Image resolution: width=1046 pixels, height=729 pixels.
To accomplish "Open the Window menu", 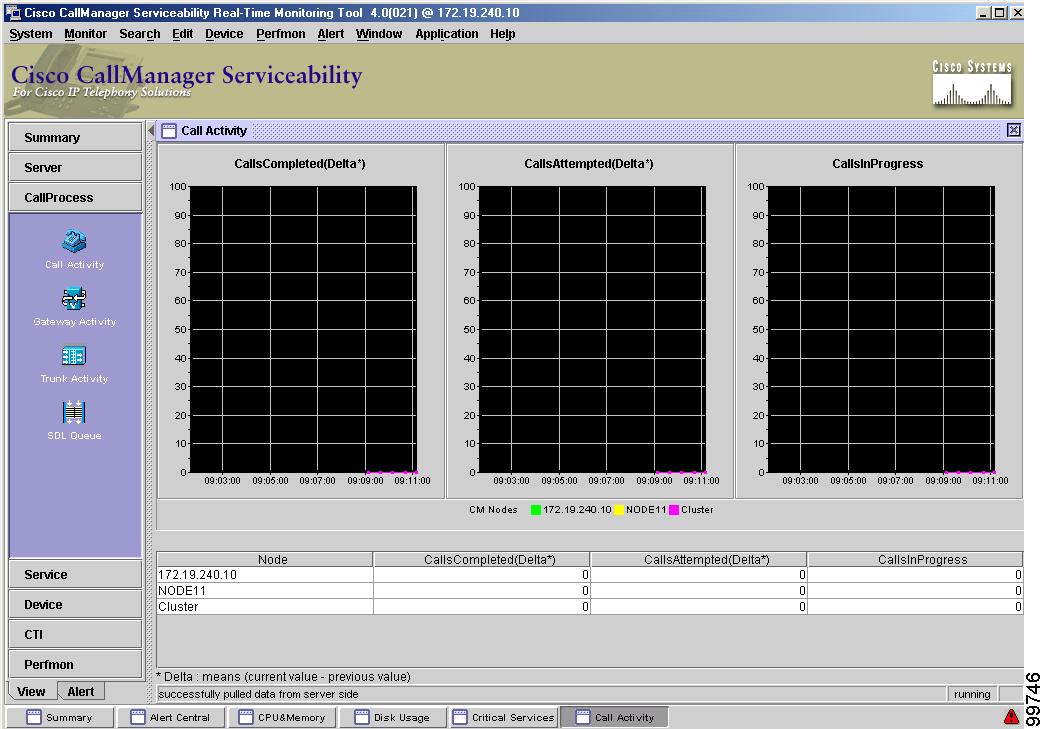I will (x=379, y=34).
